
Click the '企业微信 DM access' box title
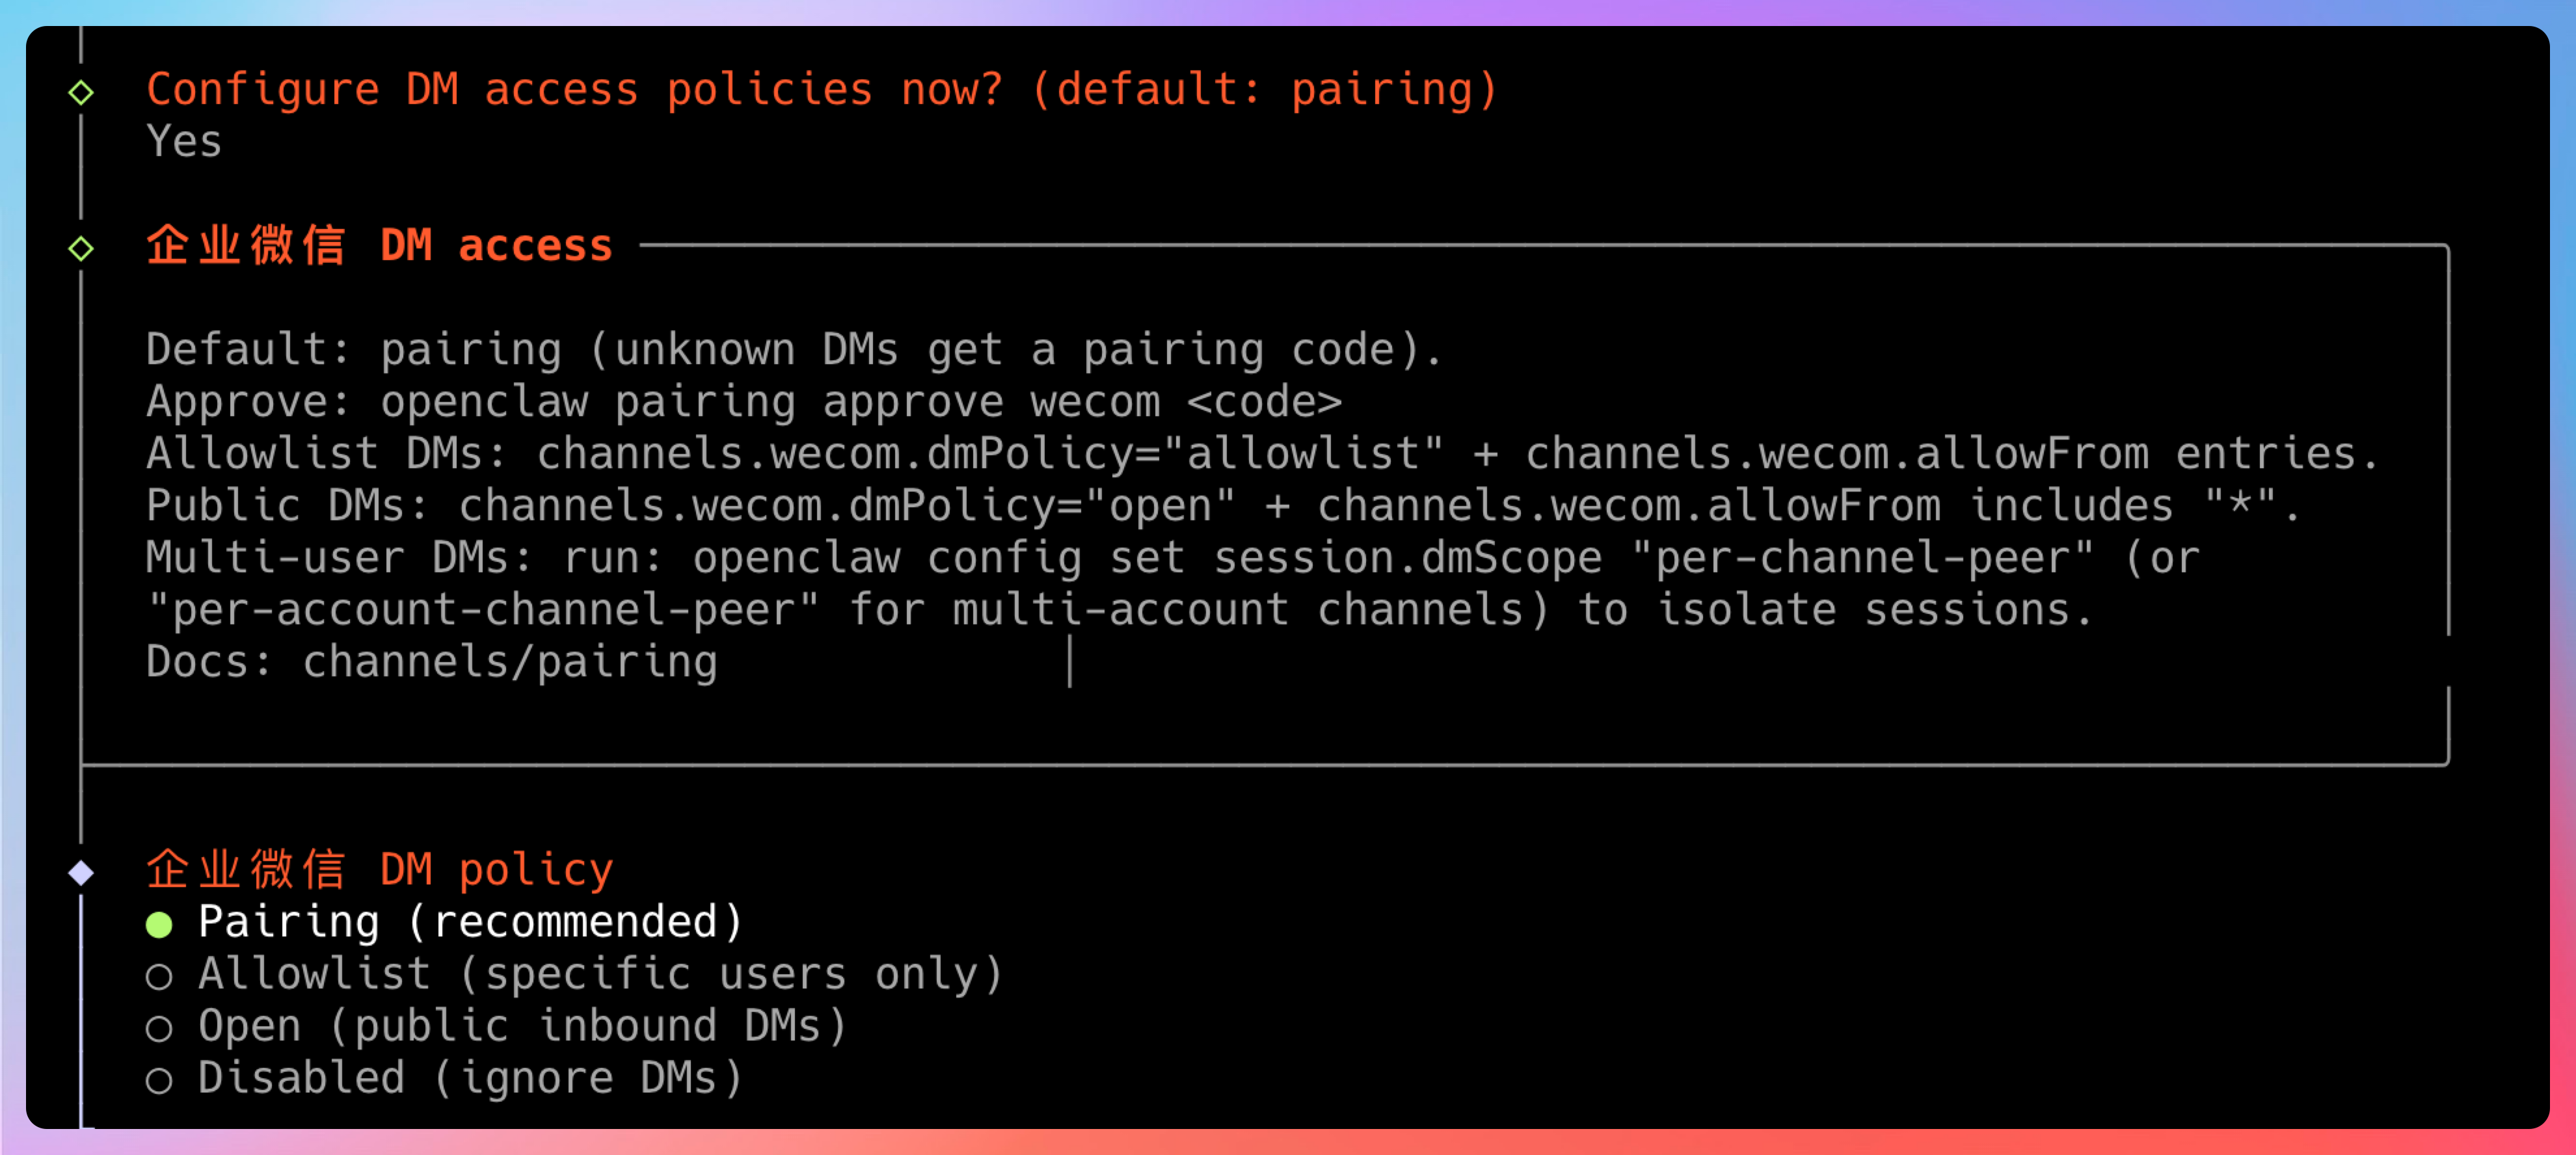[x=380, y=246]
